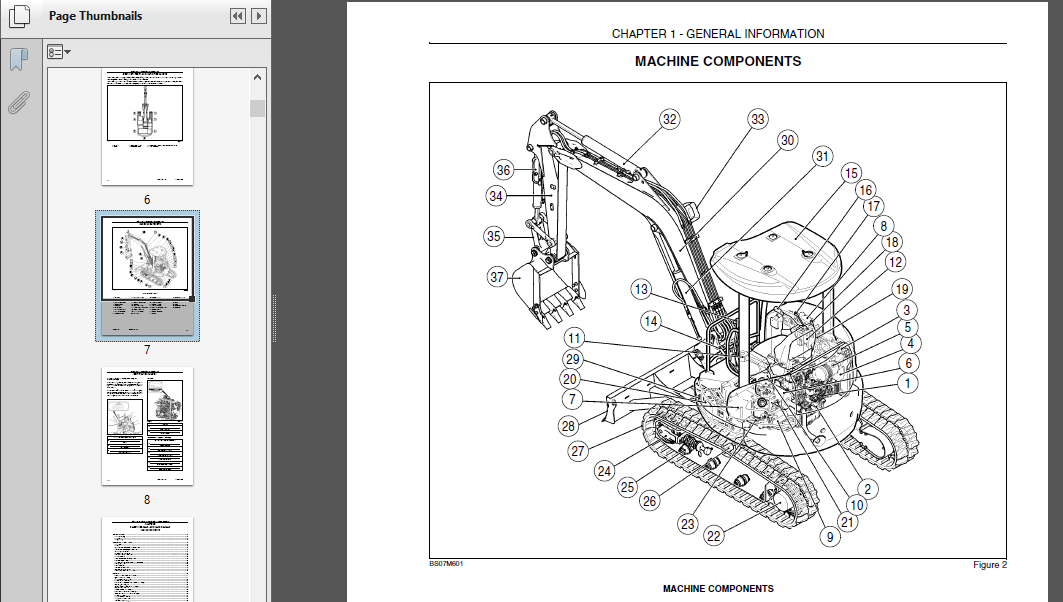The width and height of the screenshot is (1063, 602).
Task: Click callout number 37 near the bucket
Action: [x=497, y=277]
